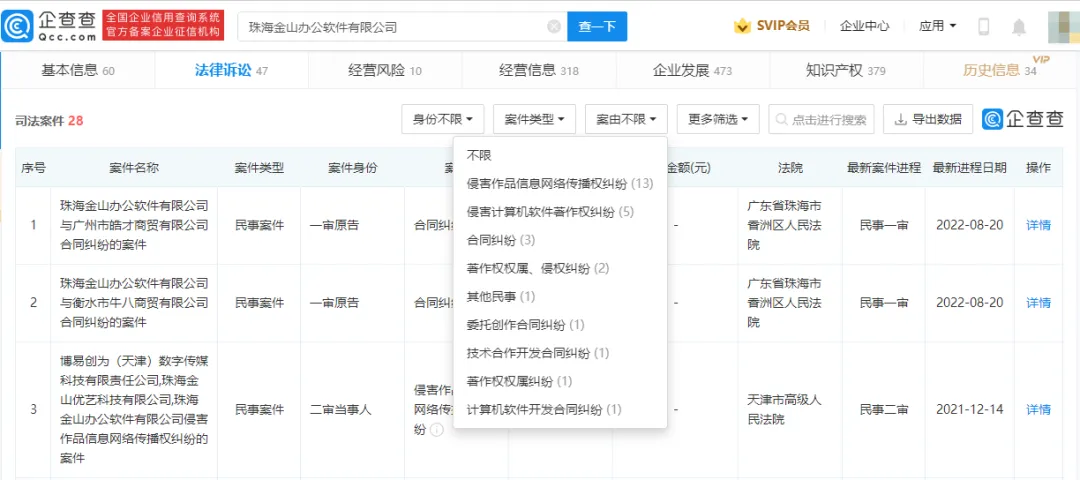Open 详情 link for case row 3
1080x480 pixels.
coord(1039,409)
